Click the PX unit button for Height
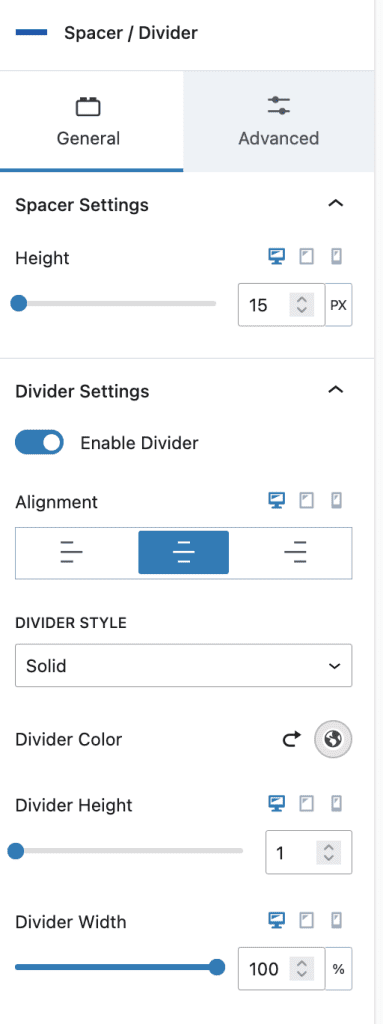The width and height of the screenshot is (383, 1024). (x=339, y=304)
